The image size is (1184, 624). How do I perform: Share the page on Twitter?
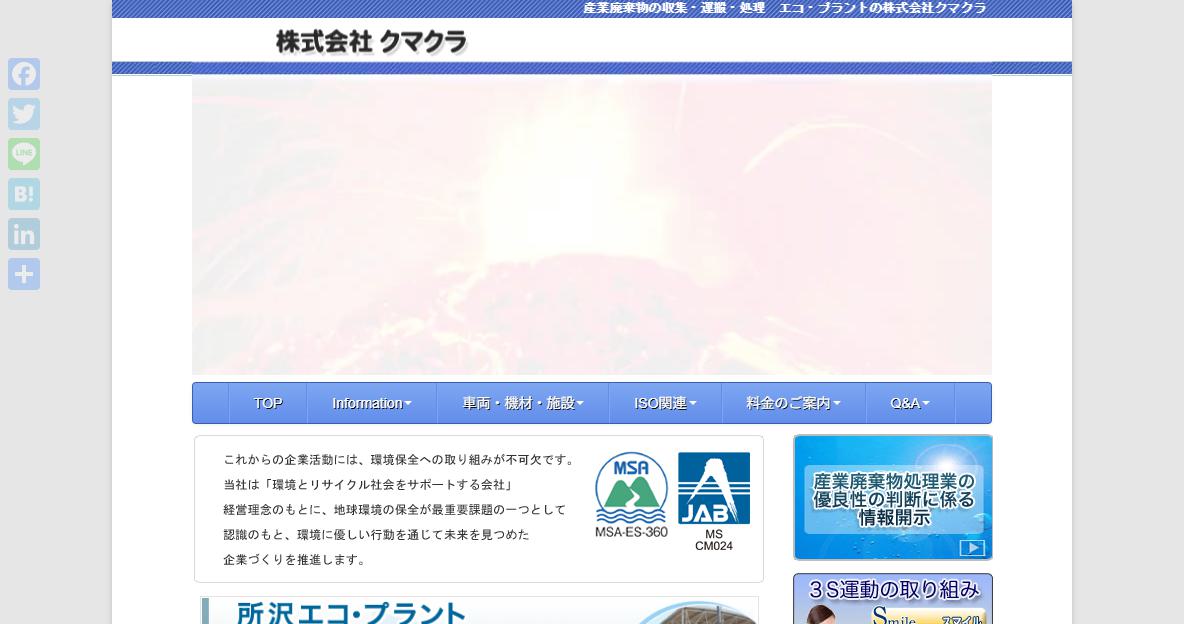24,114
